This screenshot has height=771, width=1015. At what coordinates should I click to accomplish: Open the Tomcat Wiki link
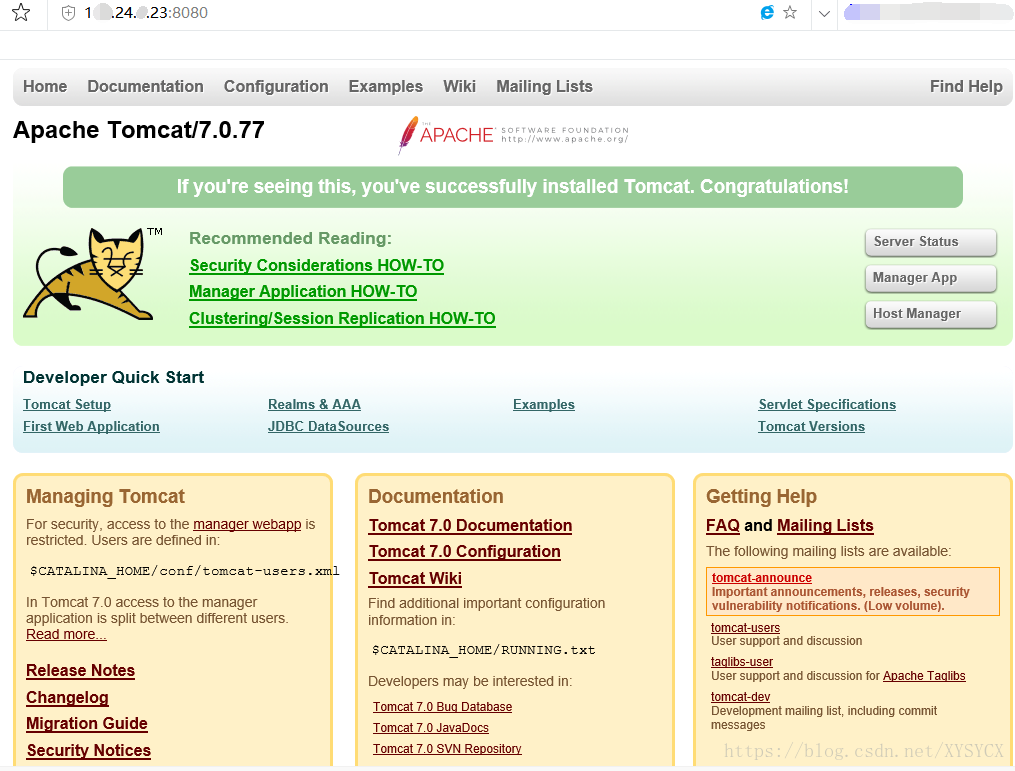coord(415,579)
